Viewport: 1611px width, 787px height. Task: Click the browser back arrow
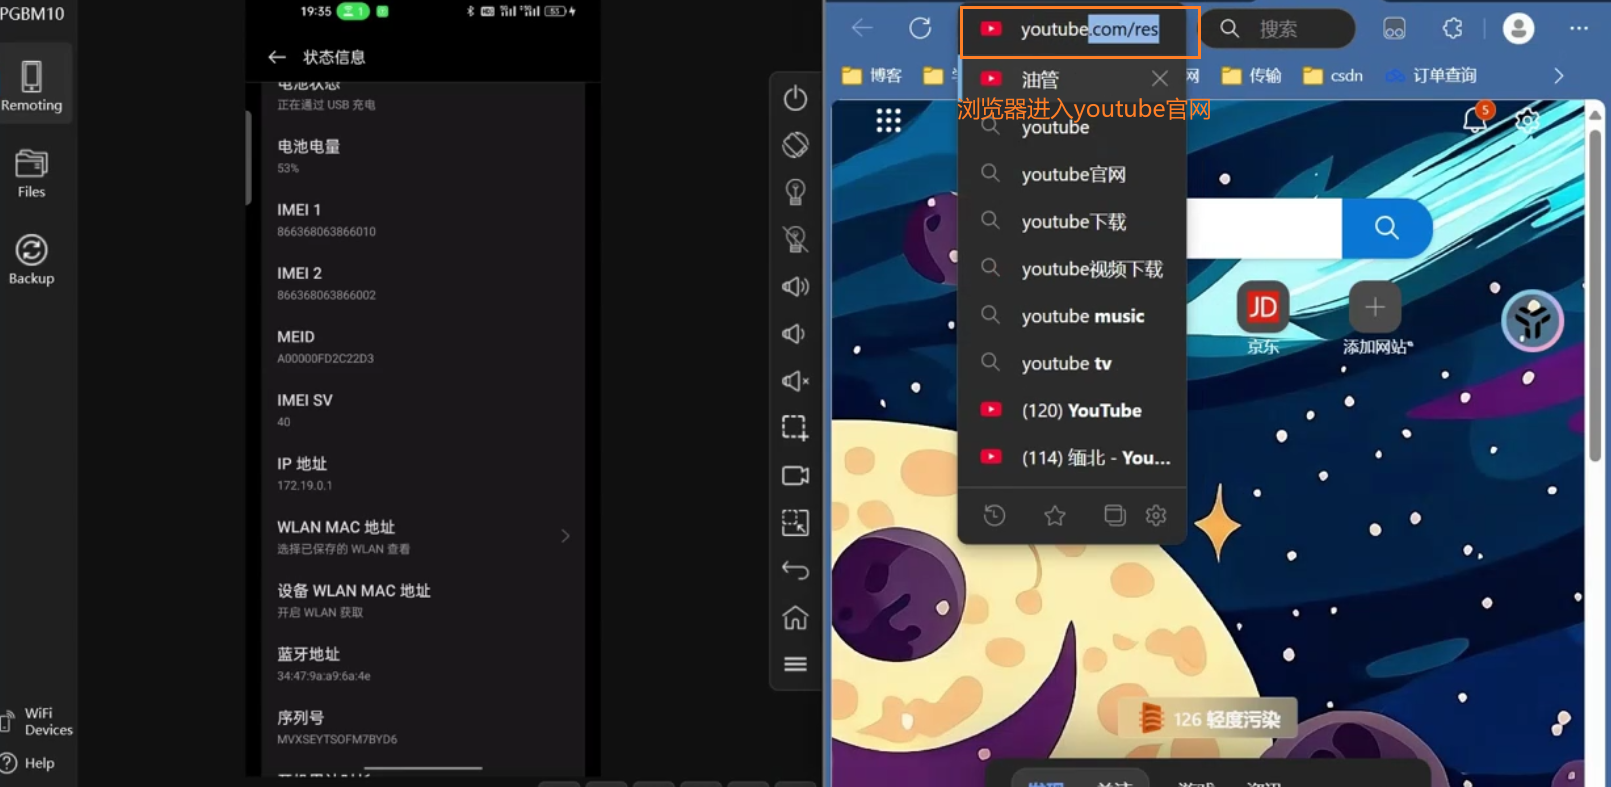click(862, 28)
